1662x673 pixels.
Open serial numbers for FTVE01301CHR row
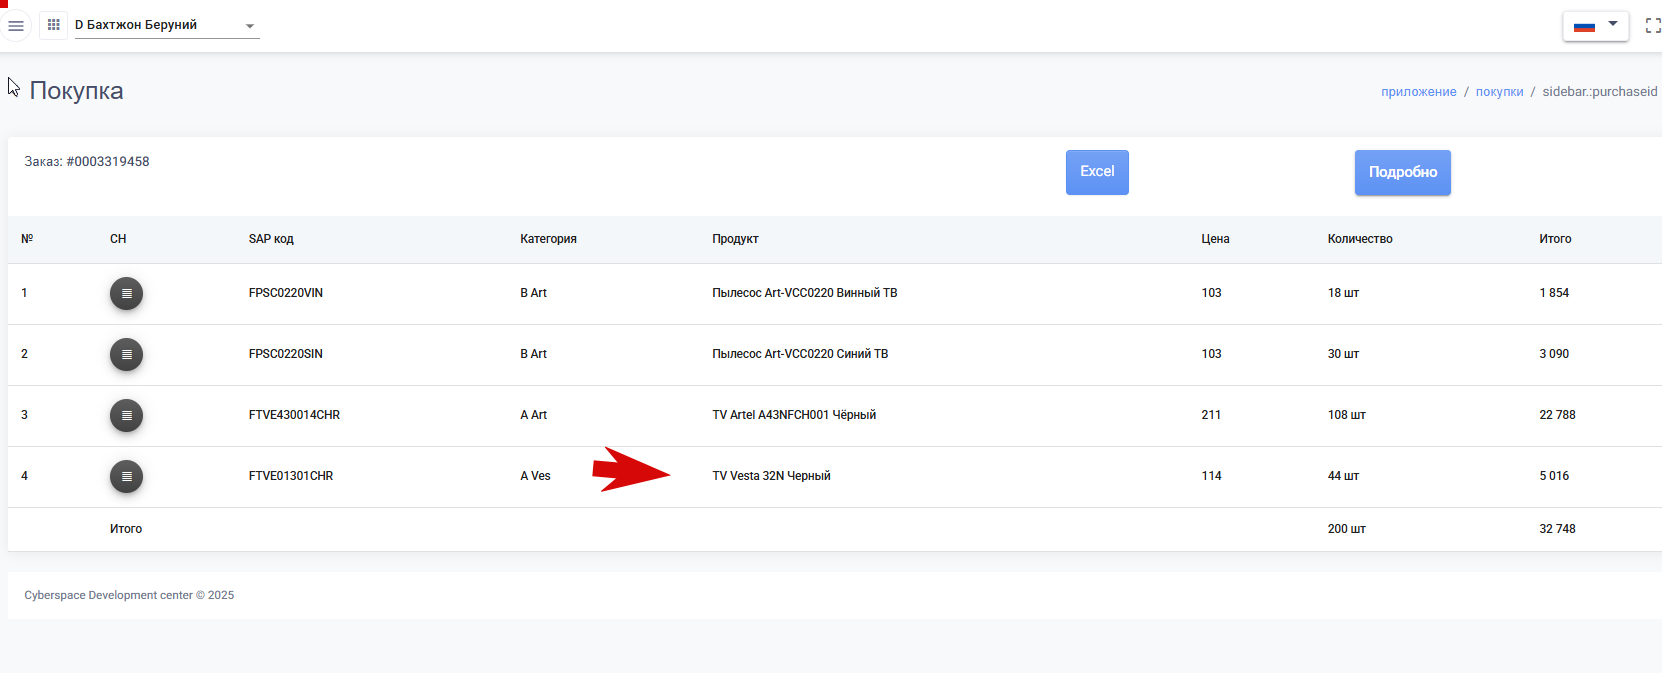126,477
